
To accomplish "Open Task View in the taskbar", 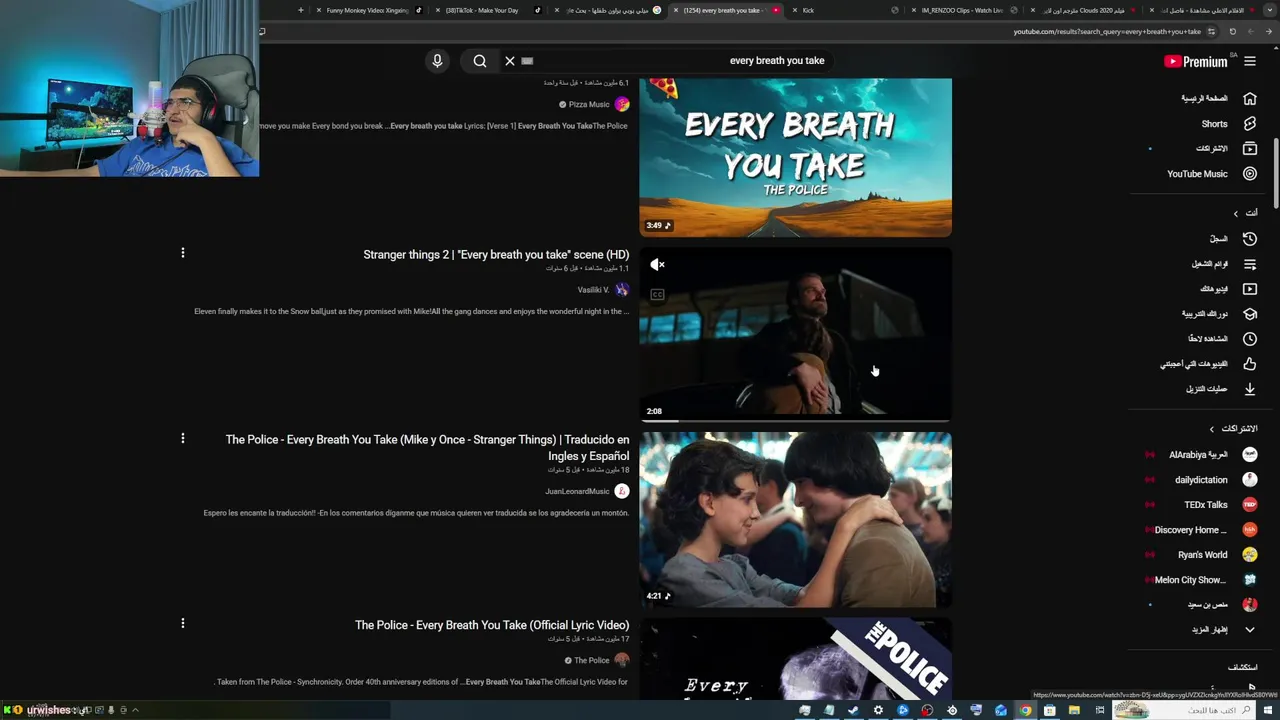I will [x=1099, y=710].
